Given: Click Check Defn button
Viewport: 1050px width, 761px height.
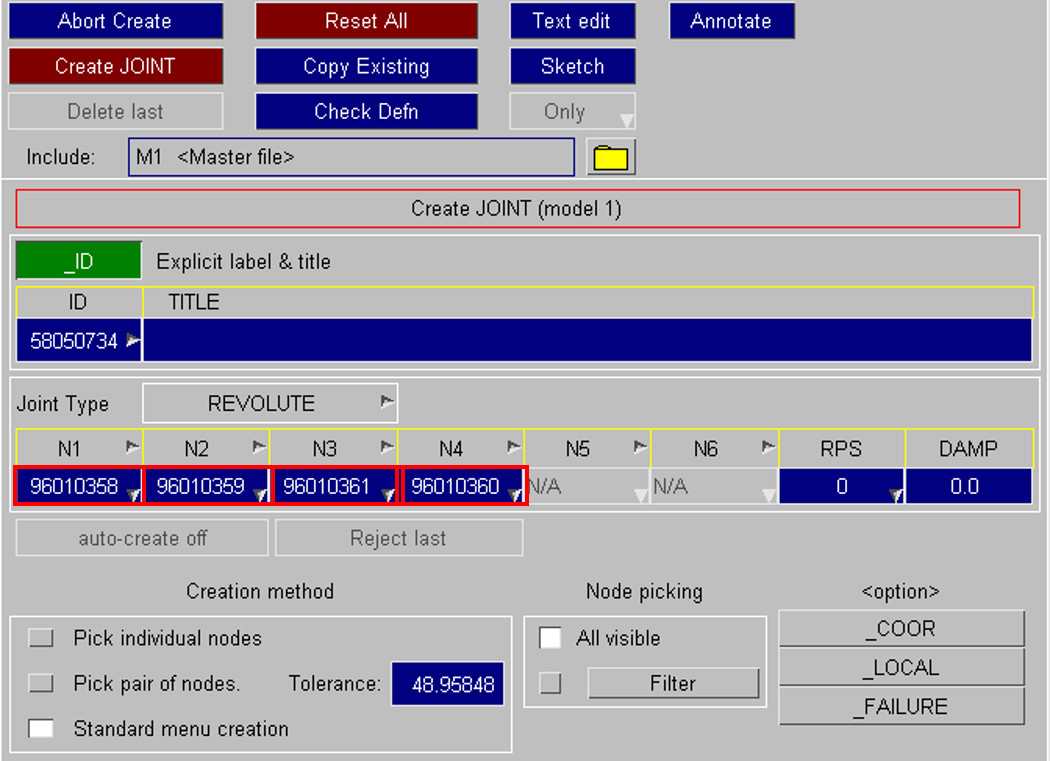Looking at the screenshot, I should [366, 111].
